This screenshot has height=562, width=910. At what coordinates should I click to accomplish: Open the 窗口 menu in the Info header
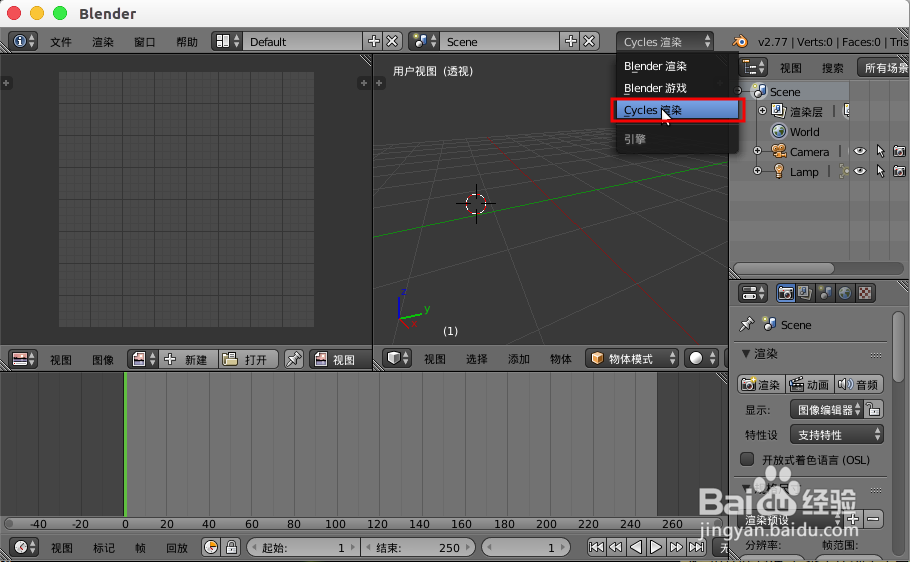pyautogui.click(x=145, y=42)
